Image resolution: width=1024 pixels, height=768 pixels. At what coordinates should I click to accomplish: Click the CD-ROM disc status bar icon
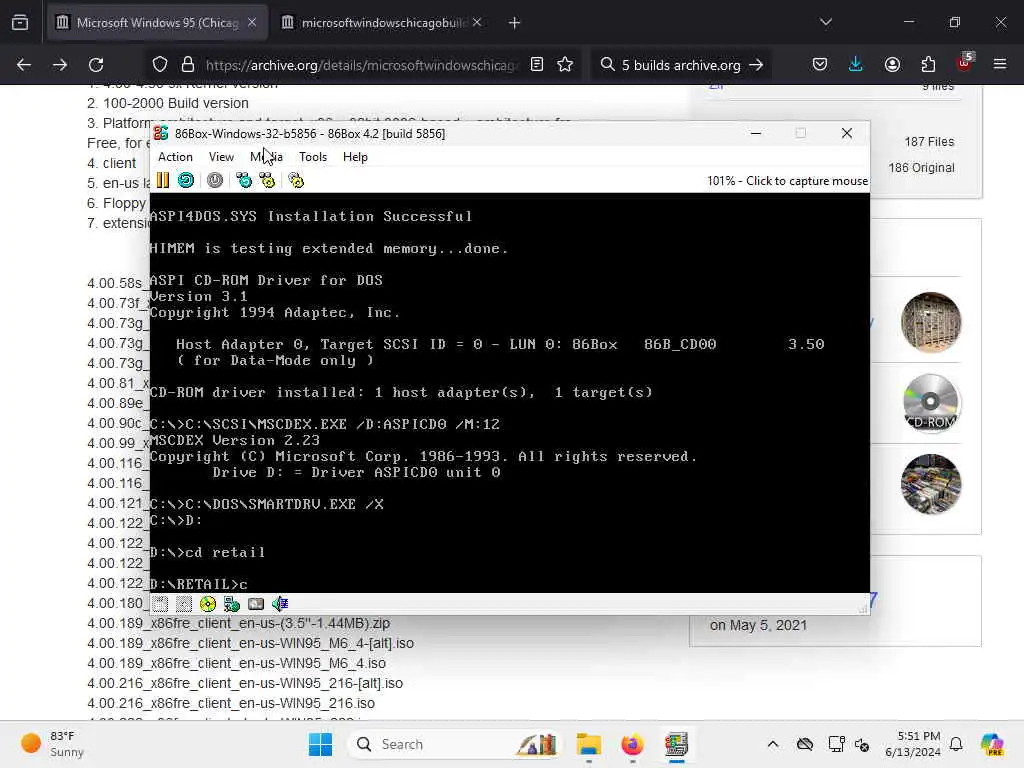click(208, 604)
